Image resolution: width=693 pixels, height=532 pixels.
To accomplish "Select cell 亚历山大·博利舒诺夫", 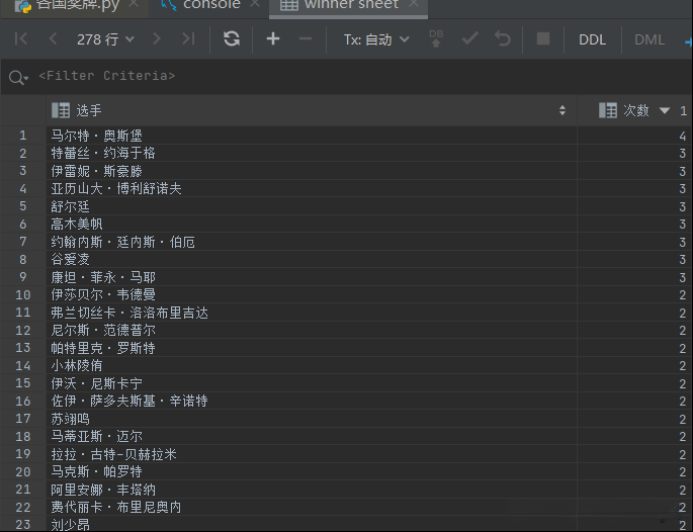I will [x=312, y=188].
